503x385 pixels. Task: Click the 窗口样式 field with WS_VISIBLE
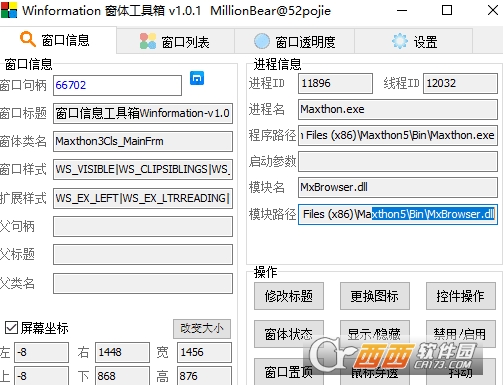[x=143, y=169]
